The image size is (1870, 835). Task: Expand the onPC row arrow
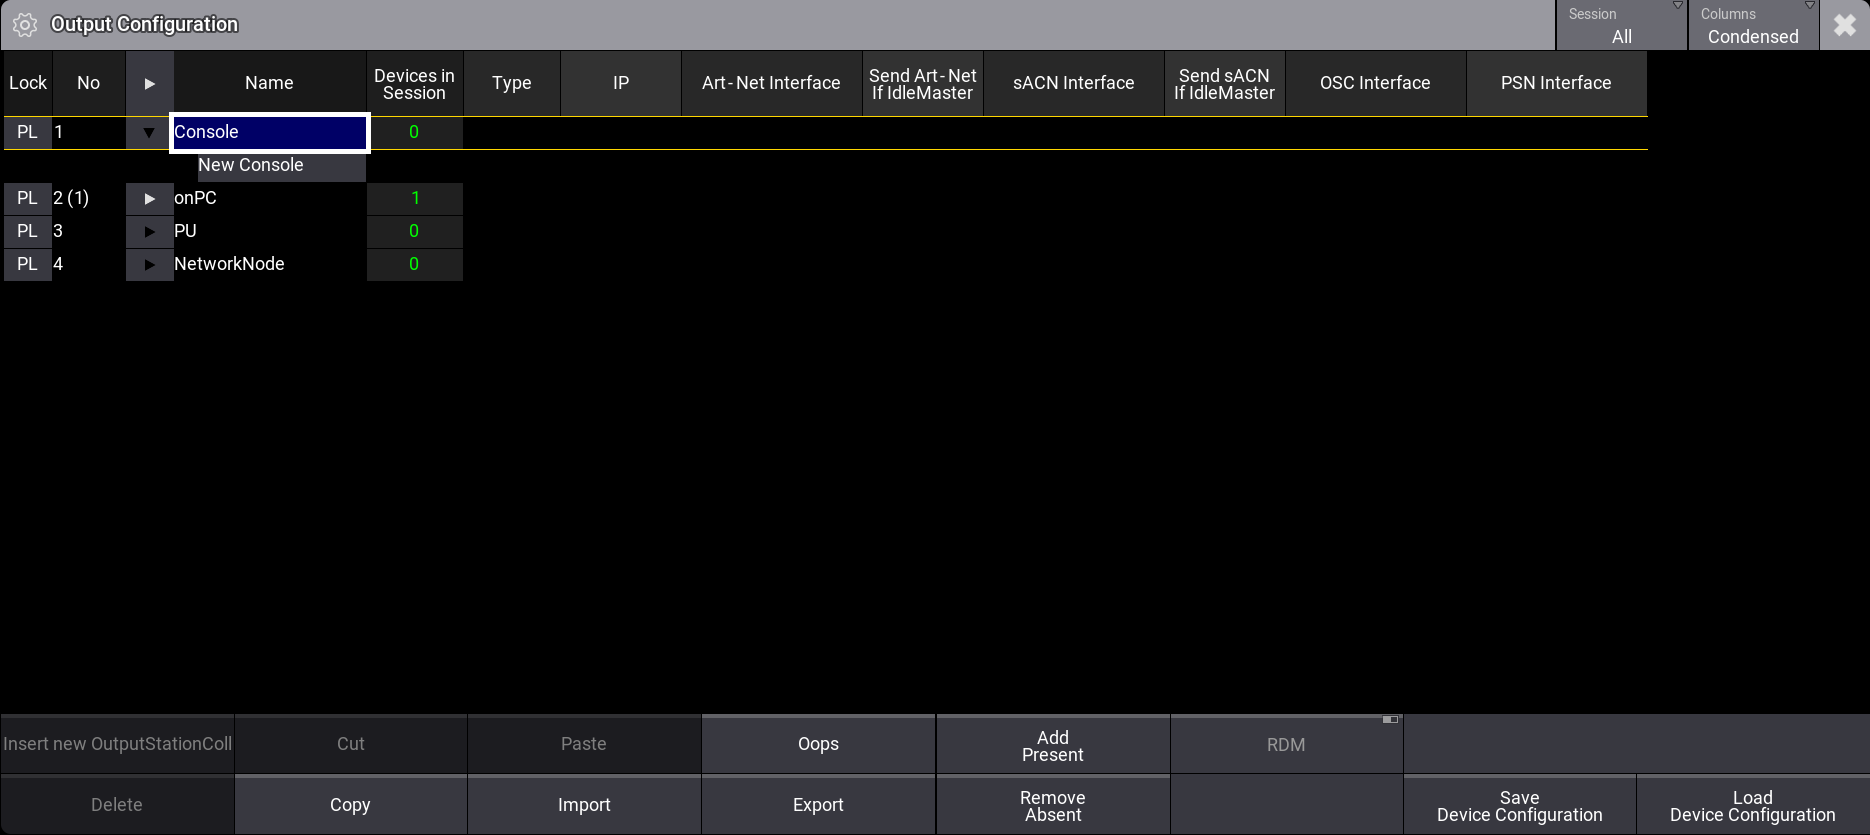[149, 198]
